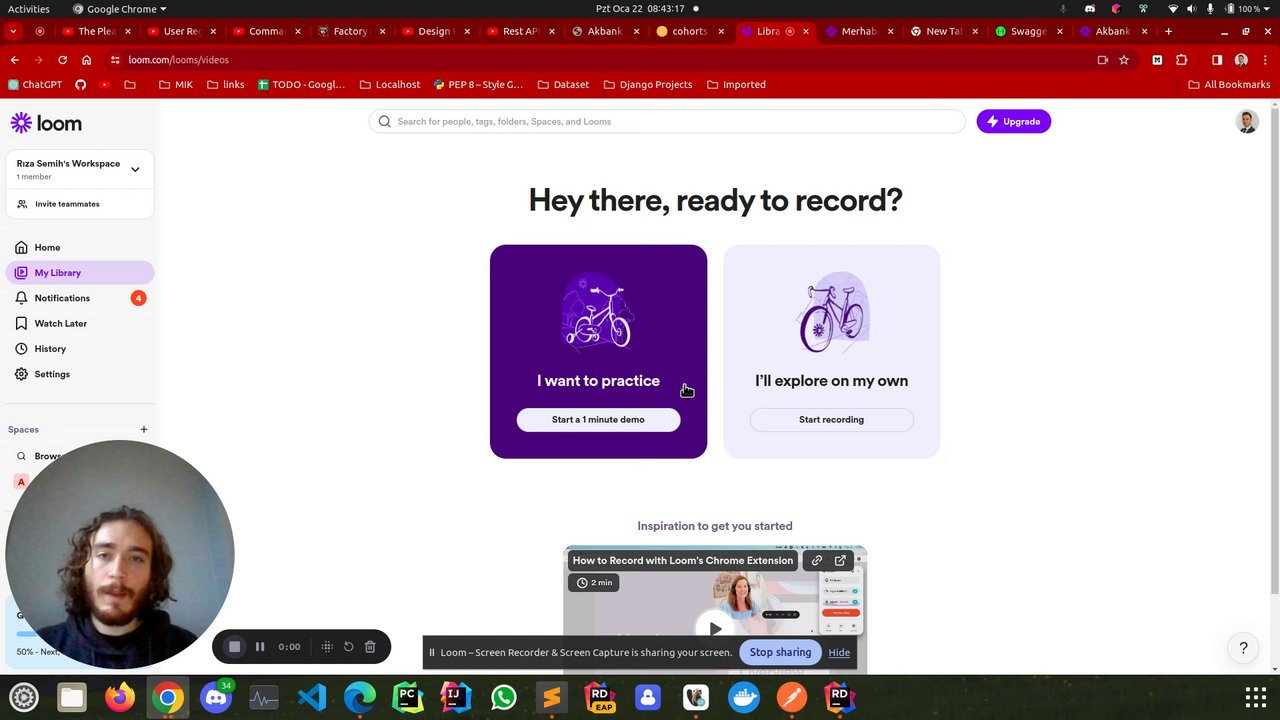Open the Localhost bookmarks folder

click(390, 85)
